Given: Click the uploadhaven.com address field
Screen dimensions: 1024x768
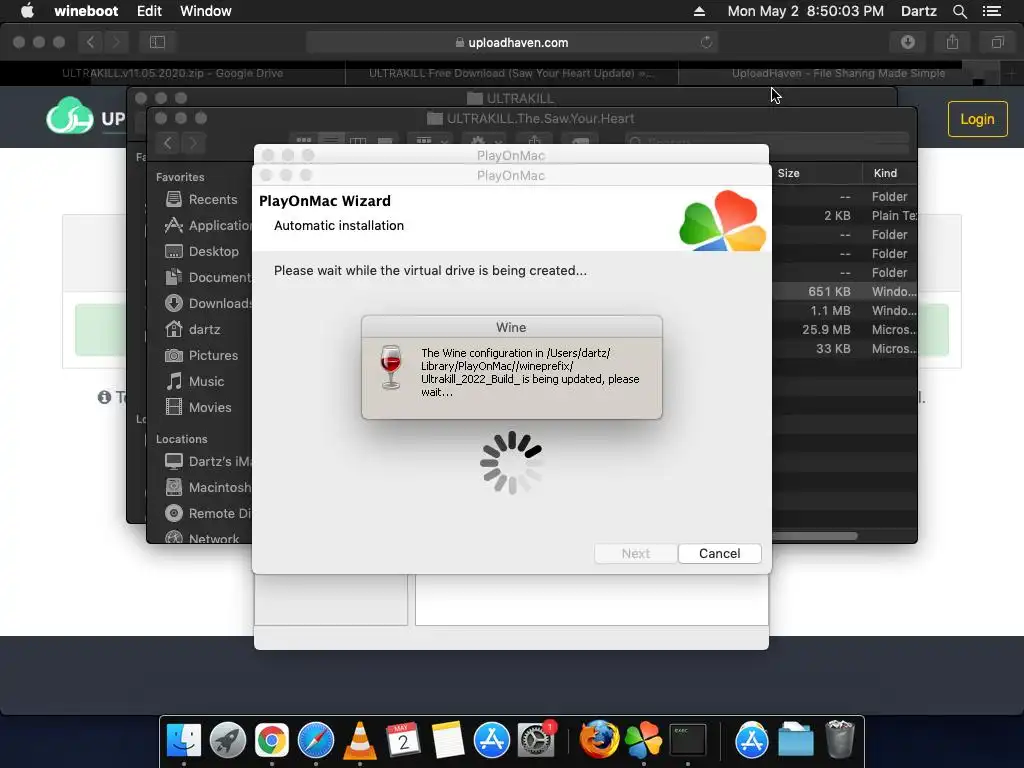Looking at the screenshot, I should (x=512, y=42).
